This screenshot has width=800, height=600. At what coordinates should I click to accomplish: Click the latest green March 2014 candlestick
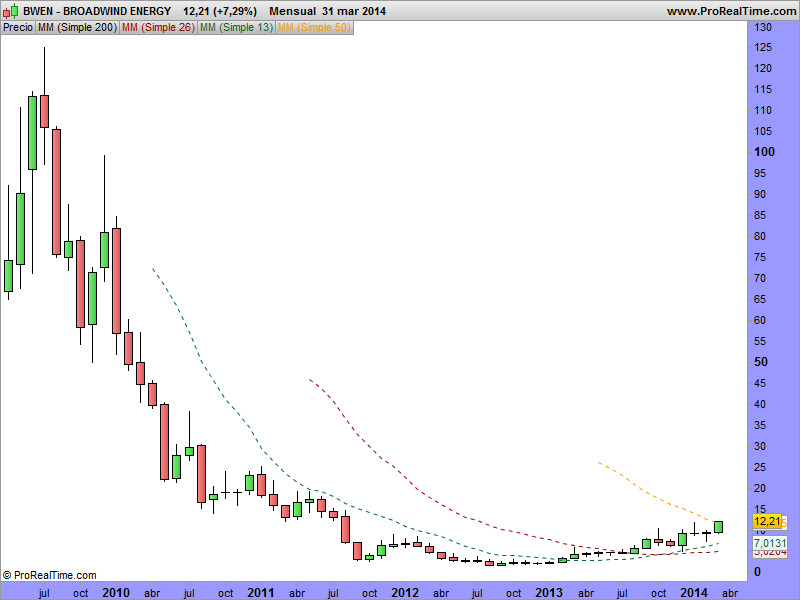click(718, 527)
